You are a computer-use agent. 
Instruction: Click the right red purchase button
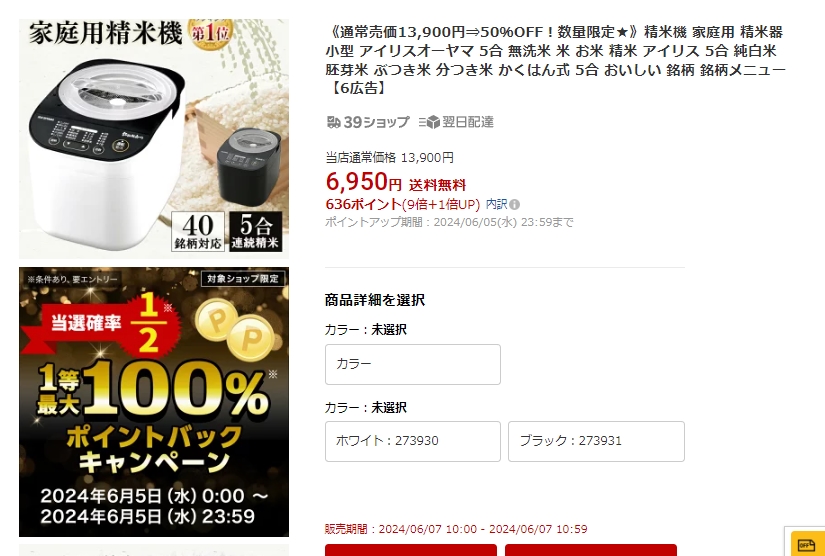[591, 550]
